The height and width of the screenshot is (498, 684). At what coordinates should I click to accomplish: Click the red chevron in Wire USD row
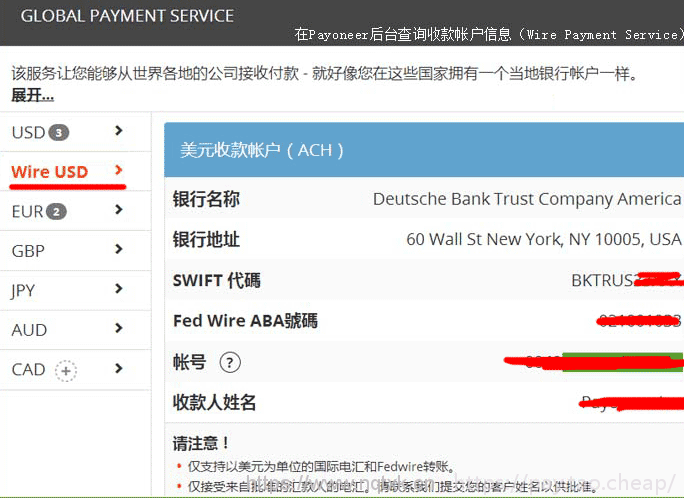tap(119, 171)
